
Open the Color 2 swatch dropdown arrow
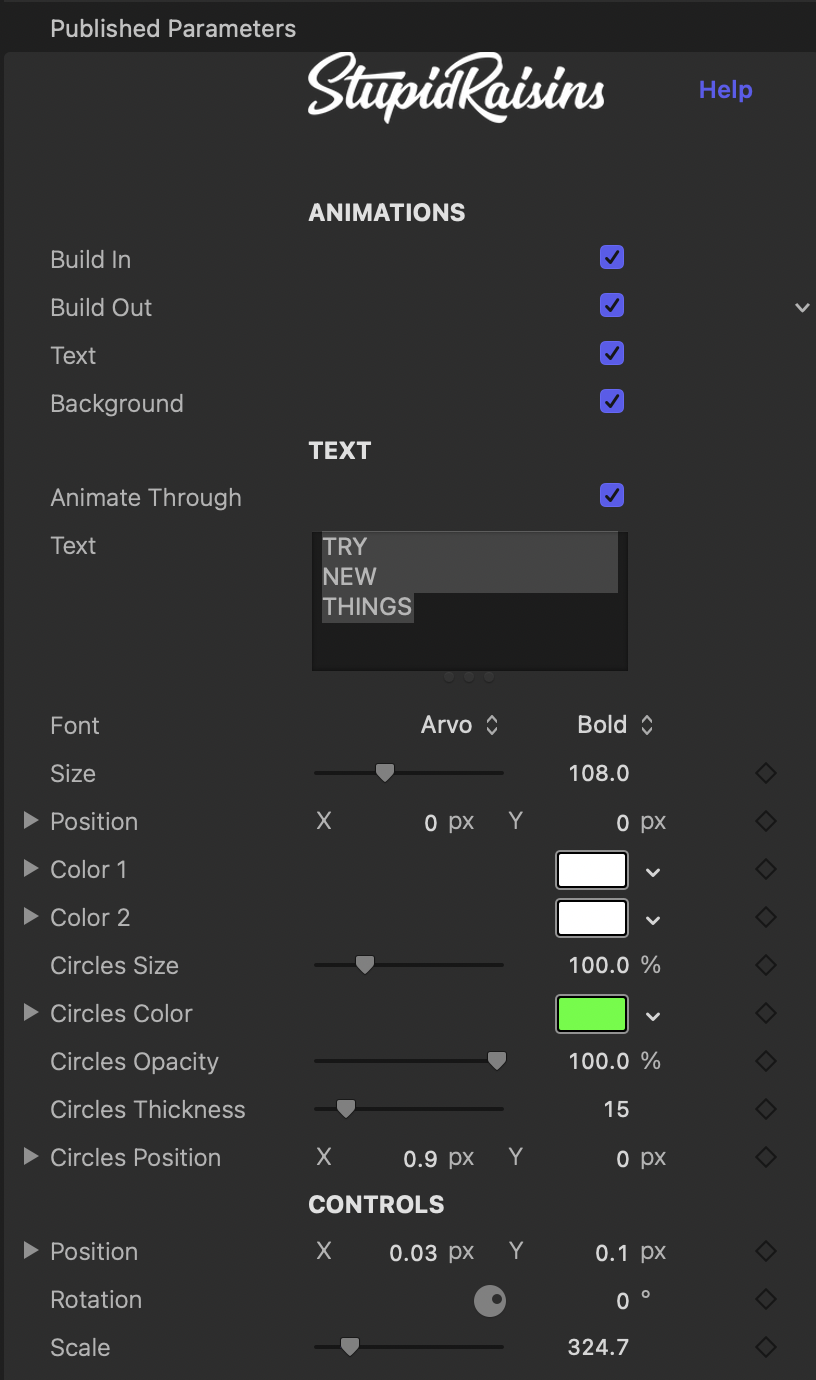(653, 920)
